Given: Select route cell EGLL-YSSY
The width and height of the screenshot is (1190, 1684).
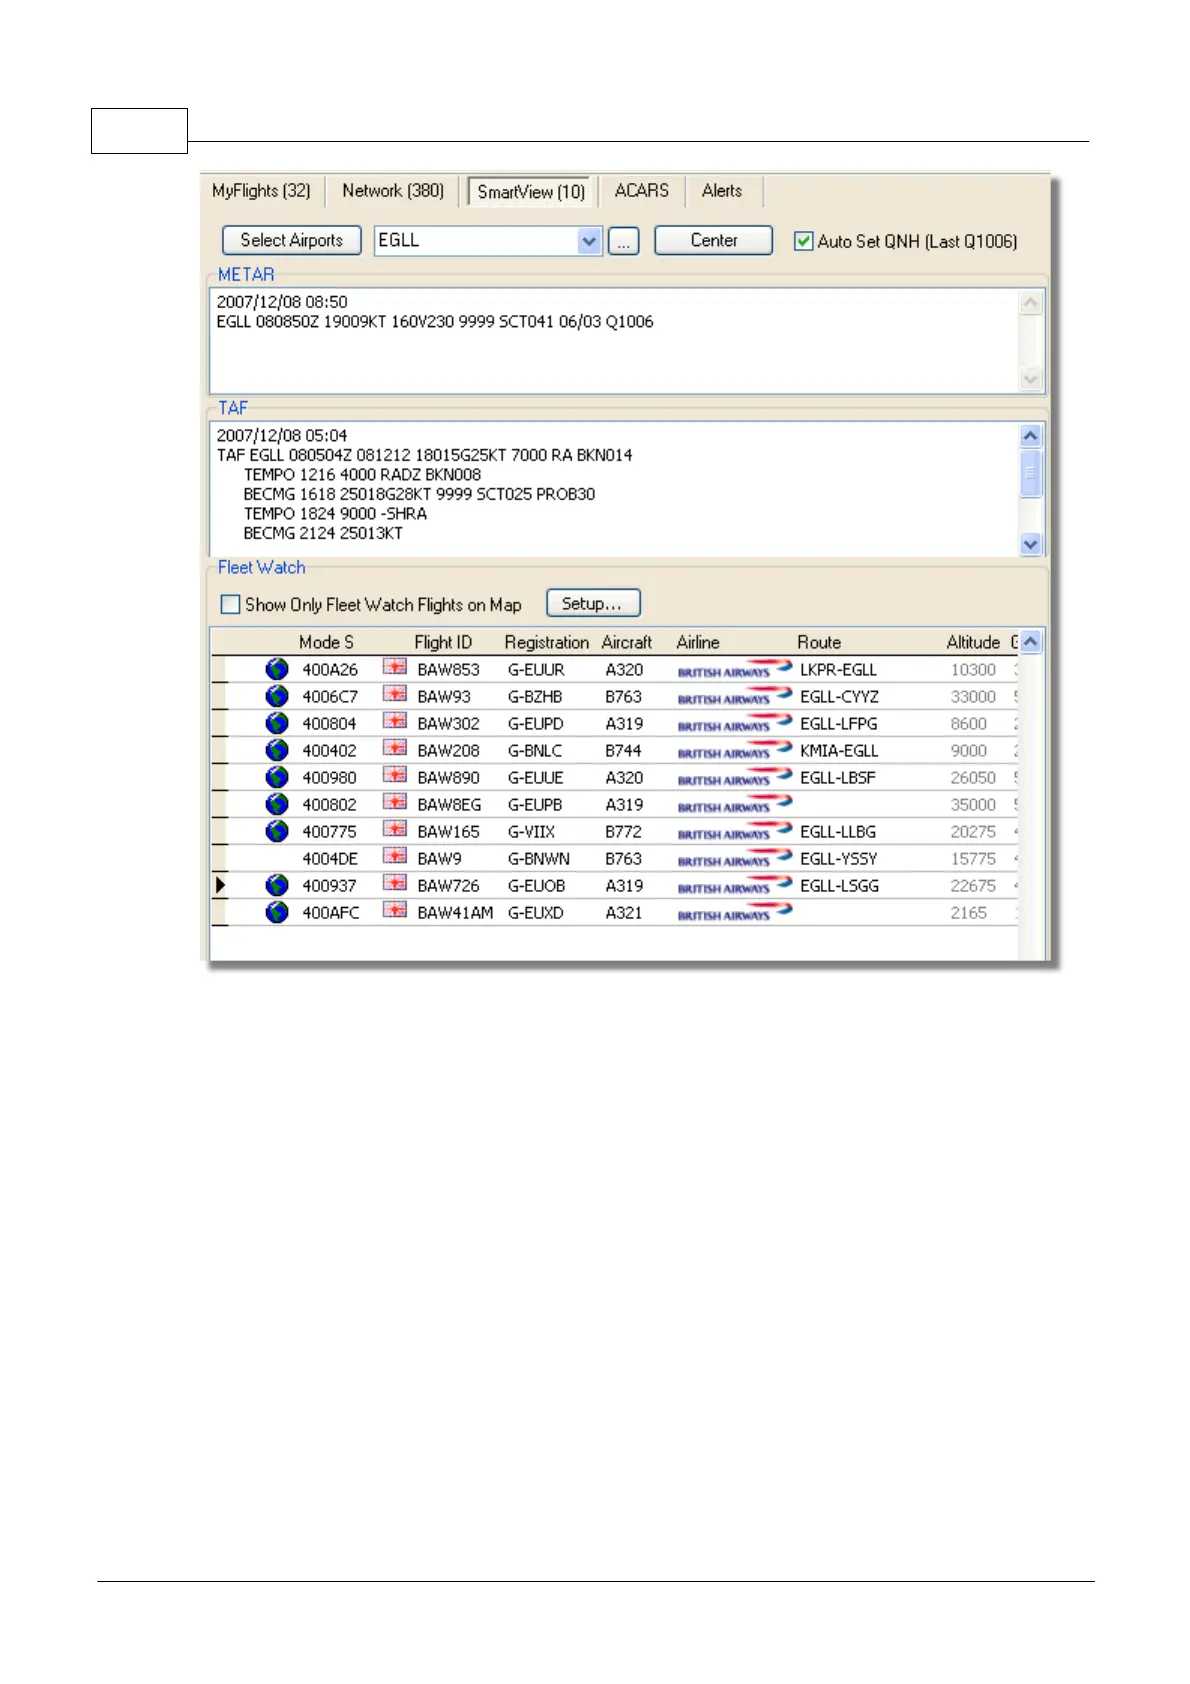Looking at the screenshot, I should [838, 859].
